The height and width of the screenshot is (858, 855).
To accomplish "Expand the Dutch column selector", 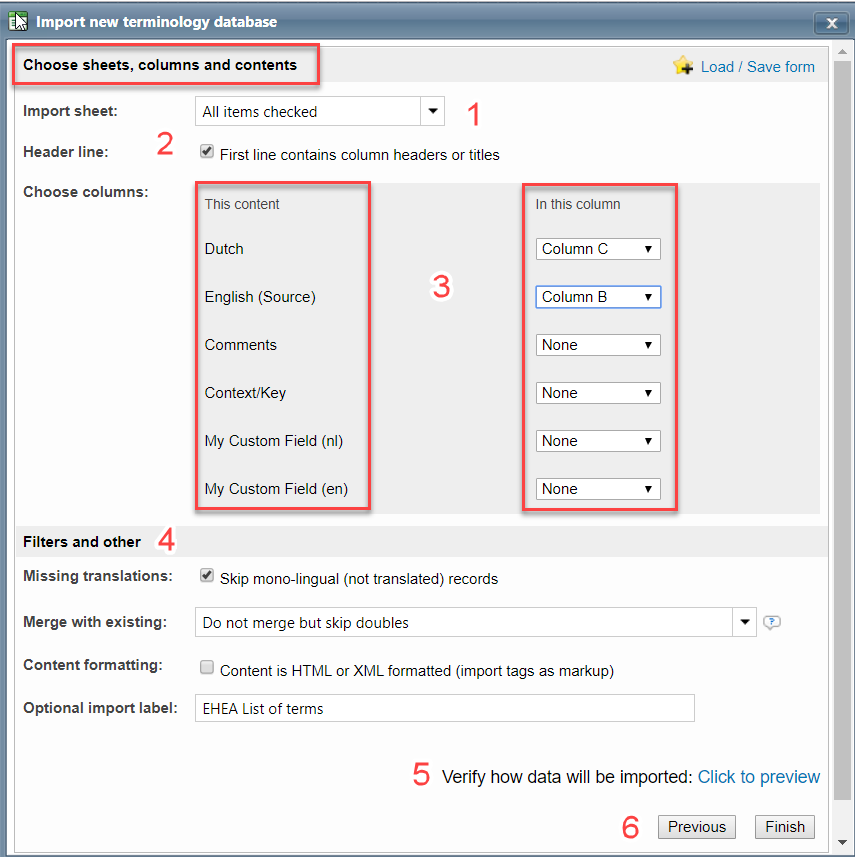I will [598, 249].
